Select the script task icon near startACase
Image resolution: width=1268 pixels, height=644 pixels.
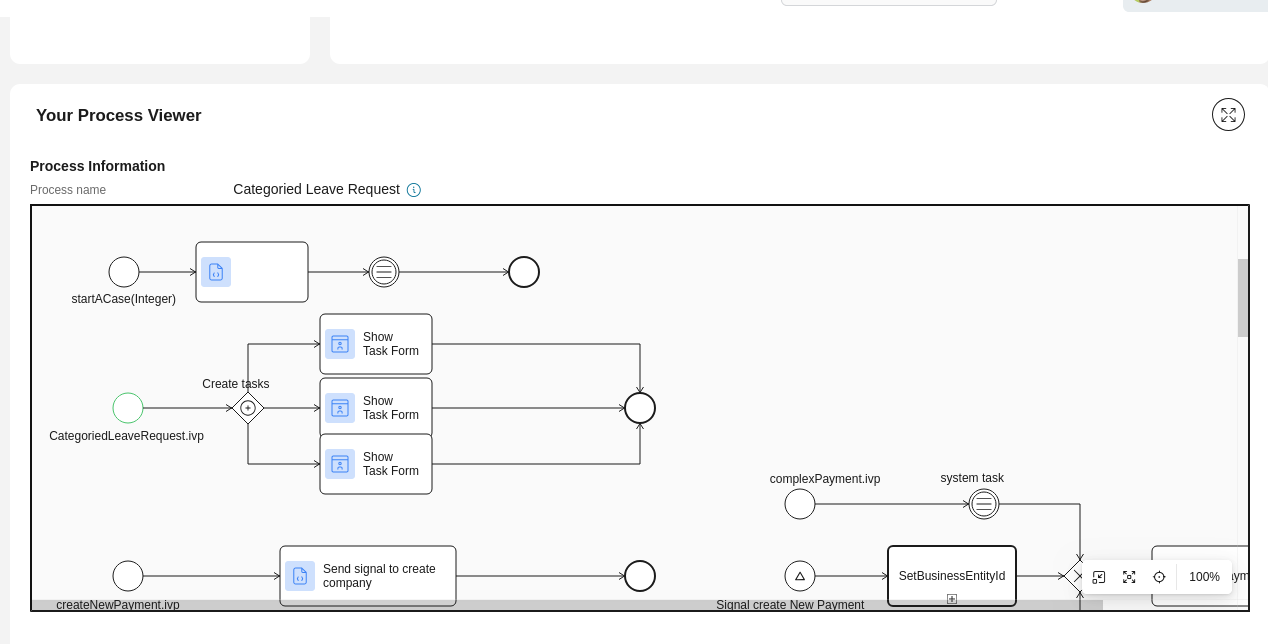216,272
